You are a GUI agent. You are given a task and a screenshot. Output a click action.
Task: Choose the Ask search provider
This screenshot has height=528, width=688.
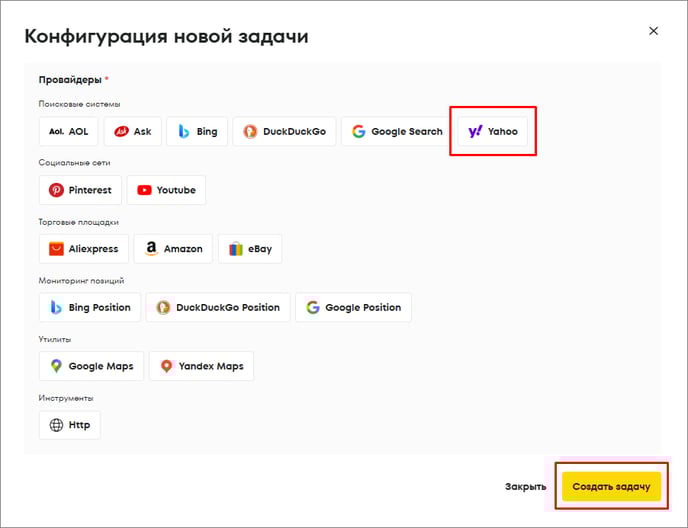coord(133,131)
